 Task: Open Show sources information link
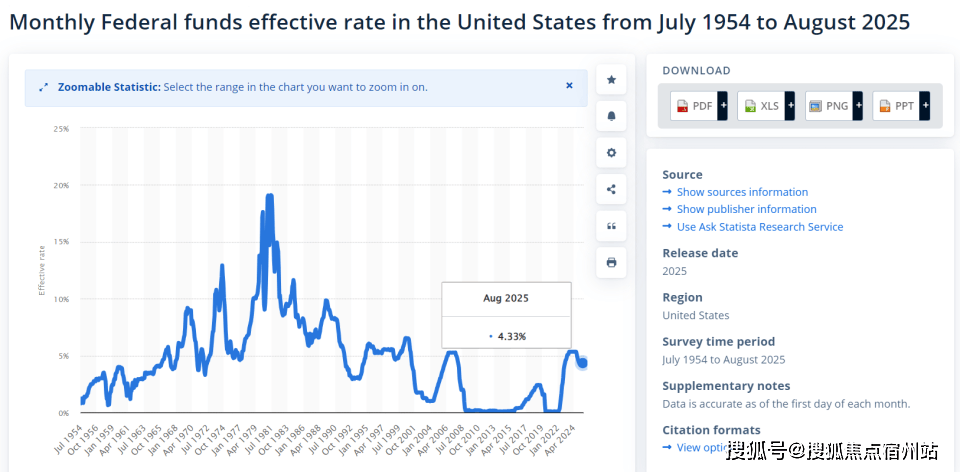point(741,192)
